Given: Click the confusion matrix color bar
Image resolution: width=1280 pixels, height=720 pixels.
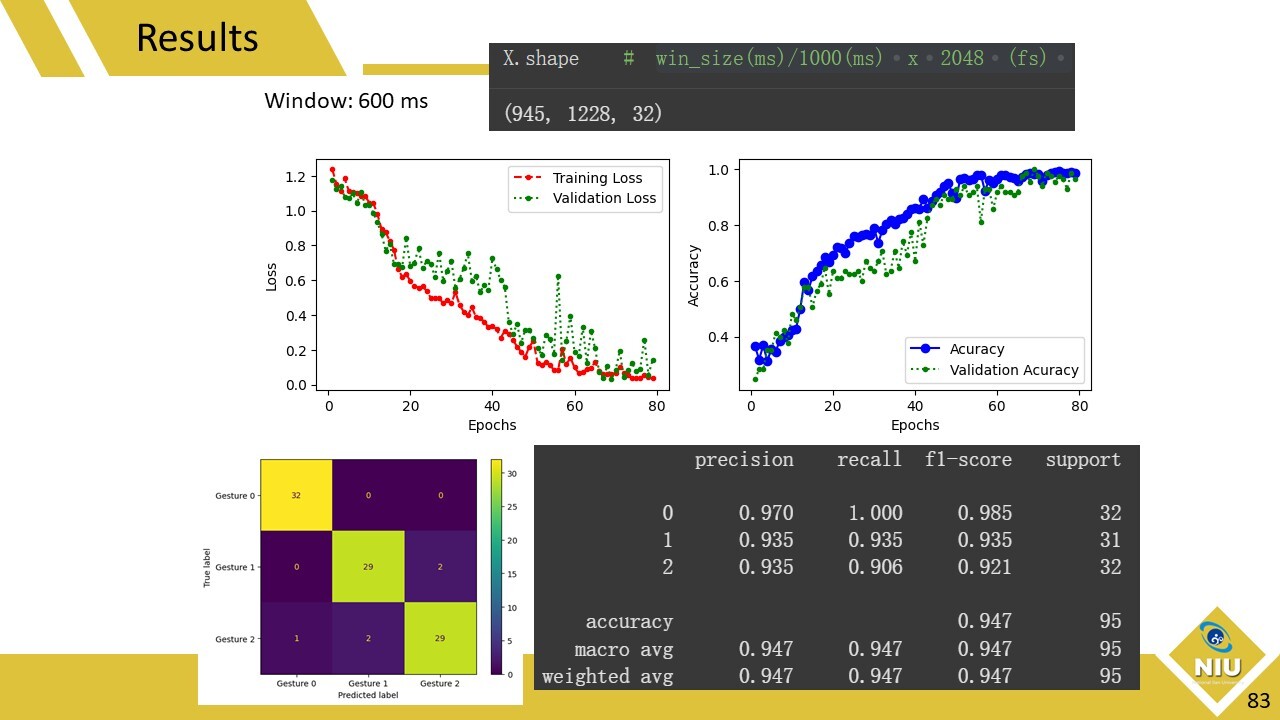Looking at the screenshot, I should click(496, 567).
